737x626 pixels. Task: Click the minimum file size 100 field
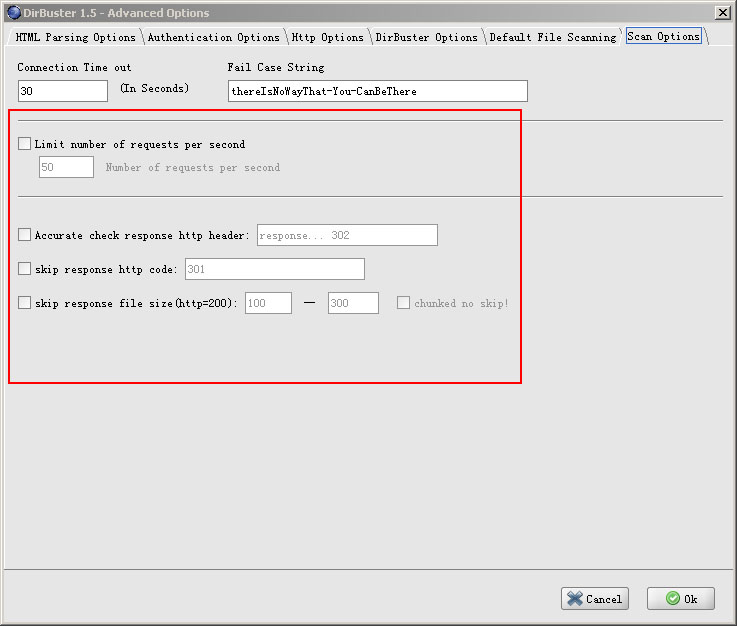268,303
